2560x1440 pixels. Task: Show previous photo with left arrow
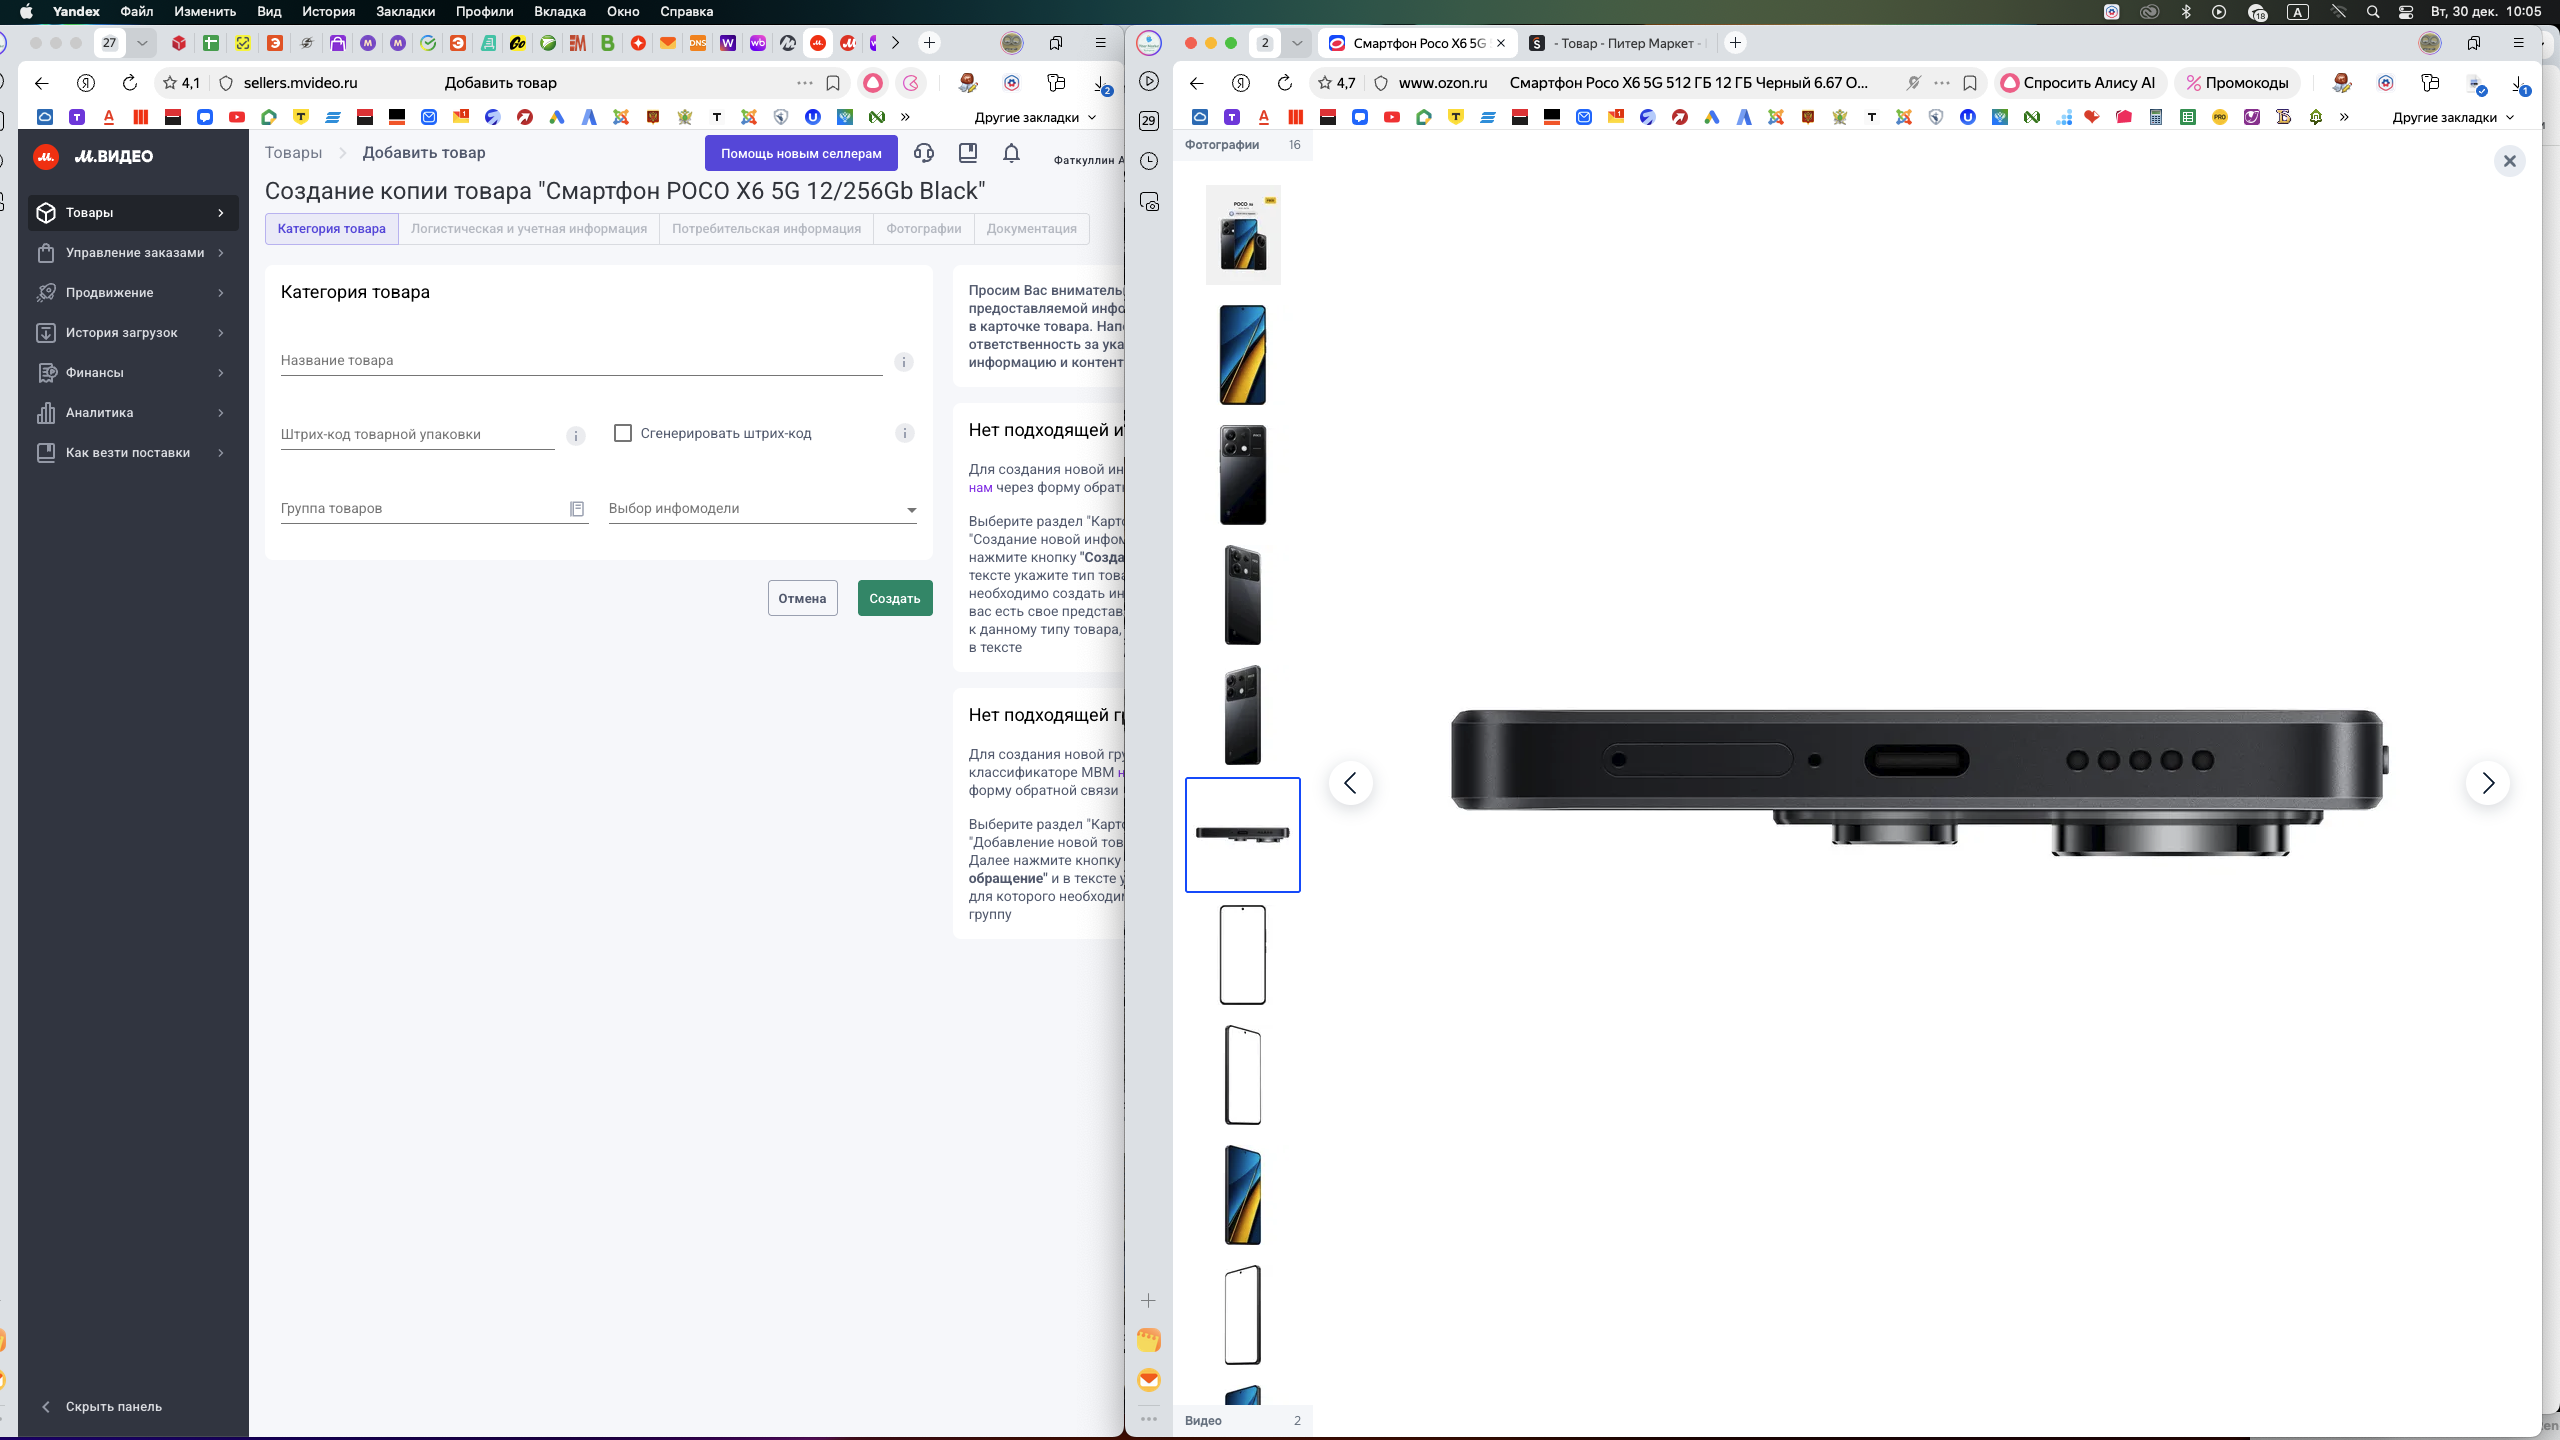tap(1350, 783)
